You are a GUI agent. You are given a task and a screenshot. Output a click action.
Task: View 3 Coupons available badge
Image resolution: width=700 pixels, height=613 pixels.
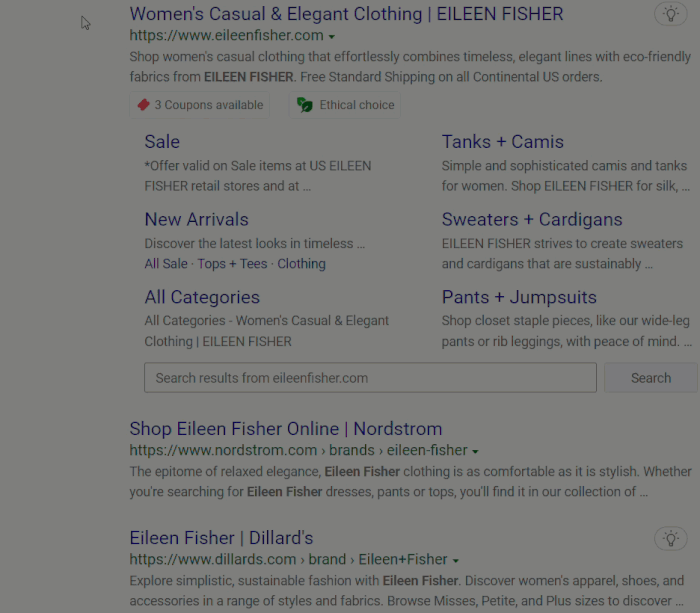pos(208,105)
